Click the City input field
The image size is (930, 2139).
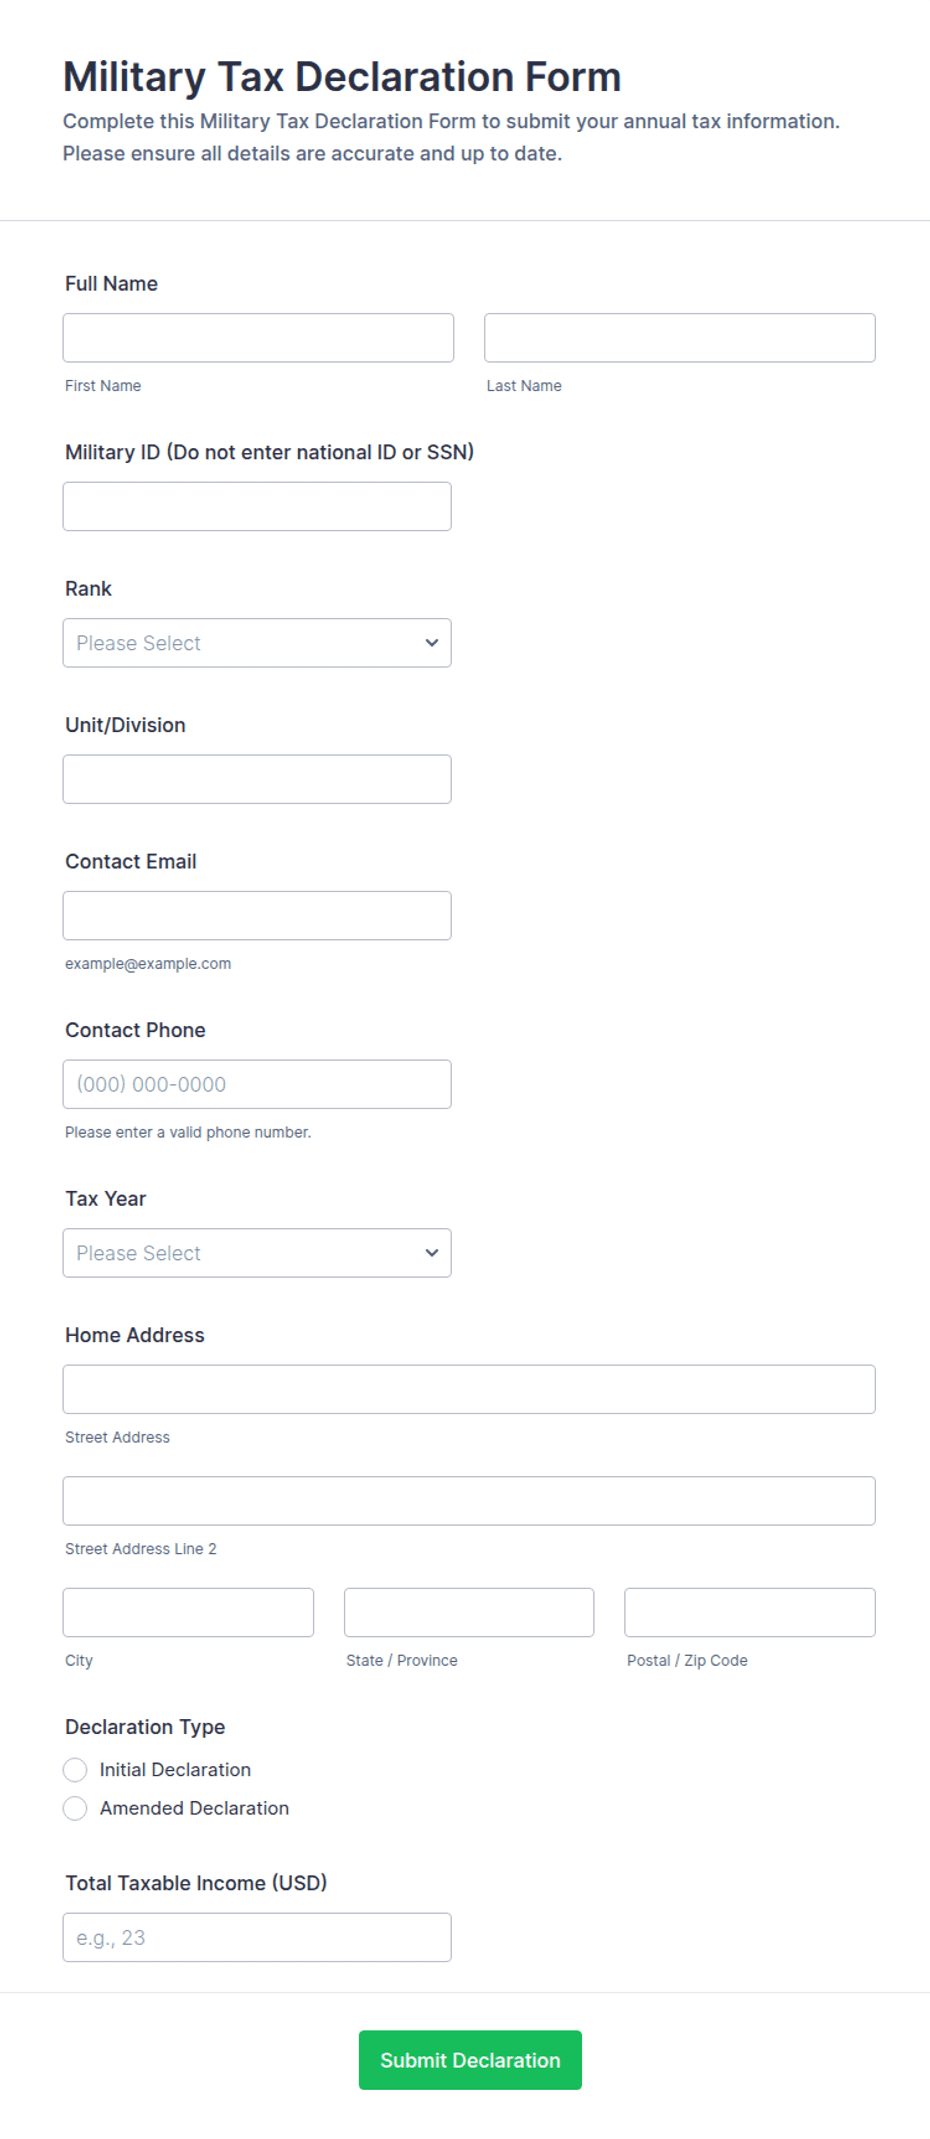pyautogui.click(x=188, y=1613)
